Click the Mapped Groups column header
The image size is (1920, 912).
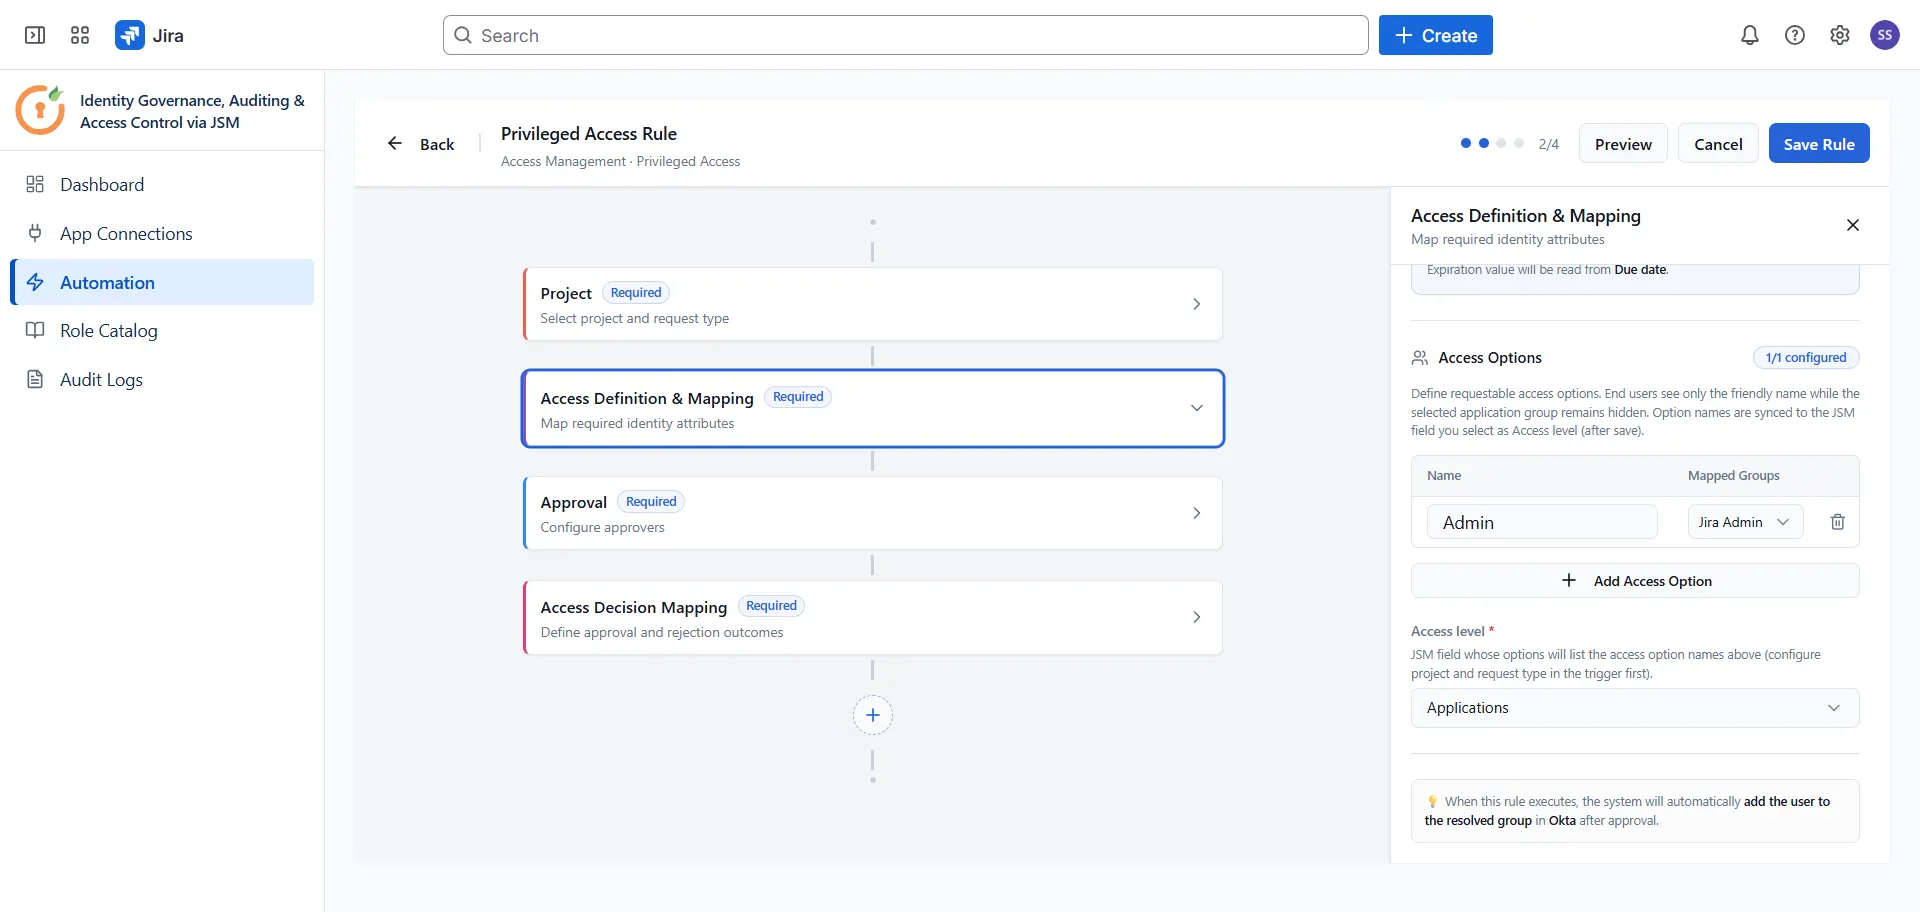(1734, 476)
